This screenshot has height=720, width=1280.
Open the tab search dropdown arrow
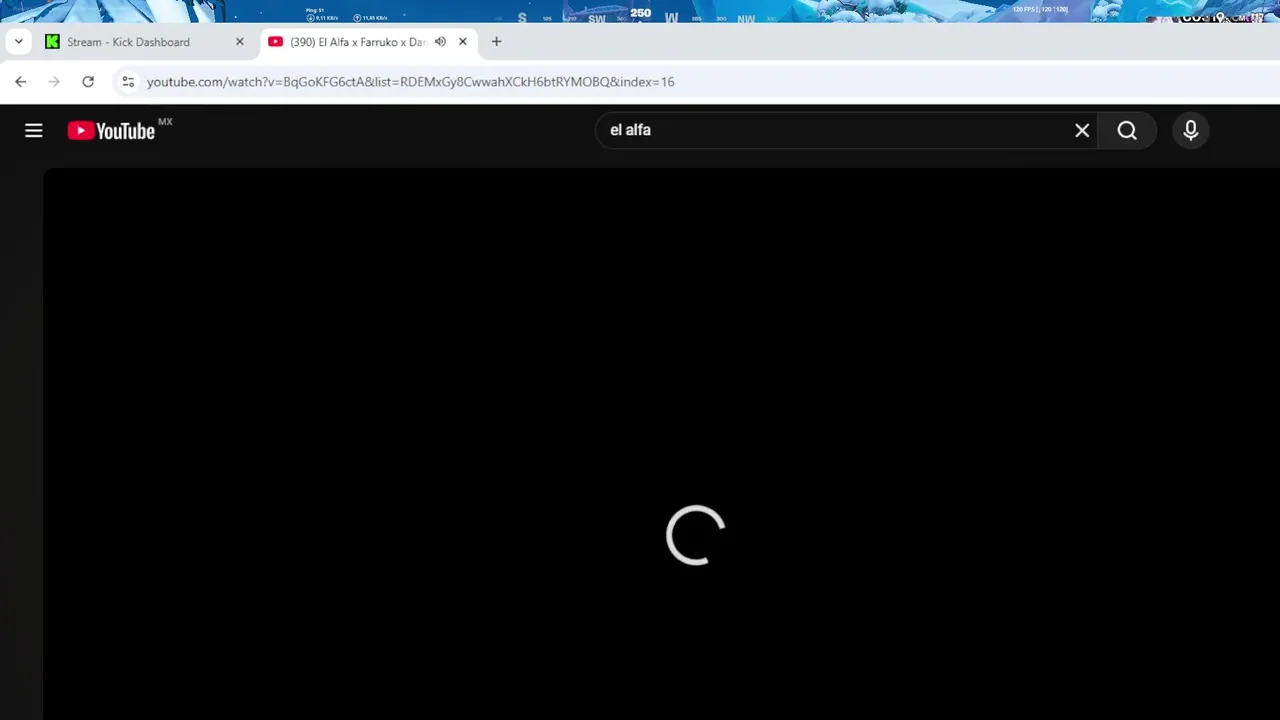[x=18, y=42]
